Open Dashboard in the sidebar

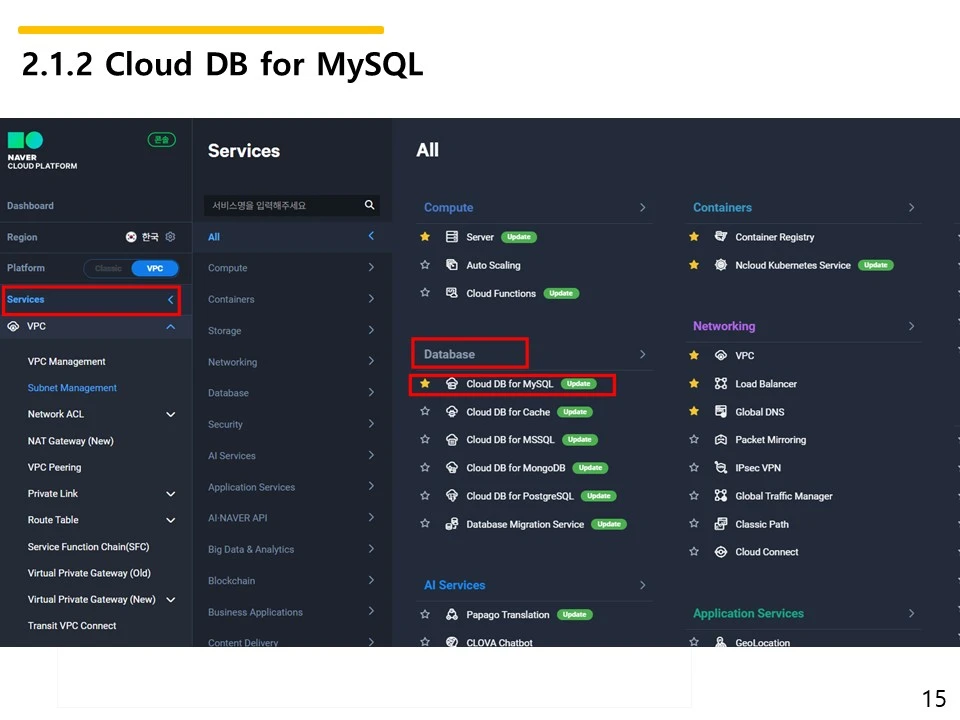[x=30, y=206]
